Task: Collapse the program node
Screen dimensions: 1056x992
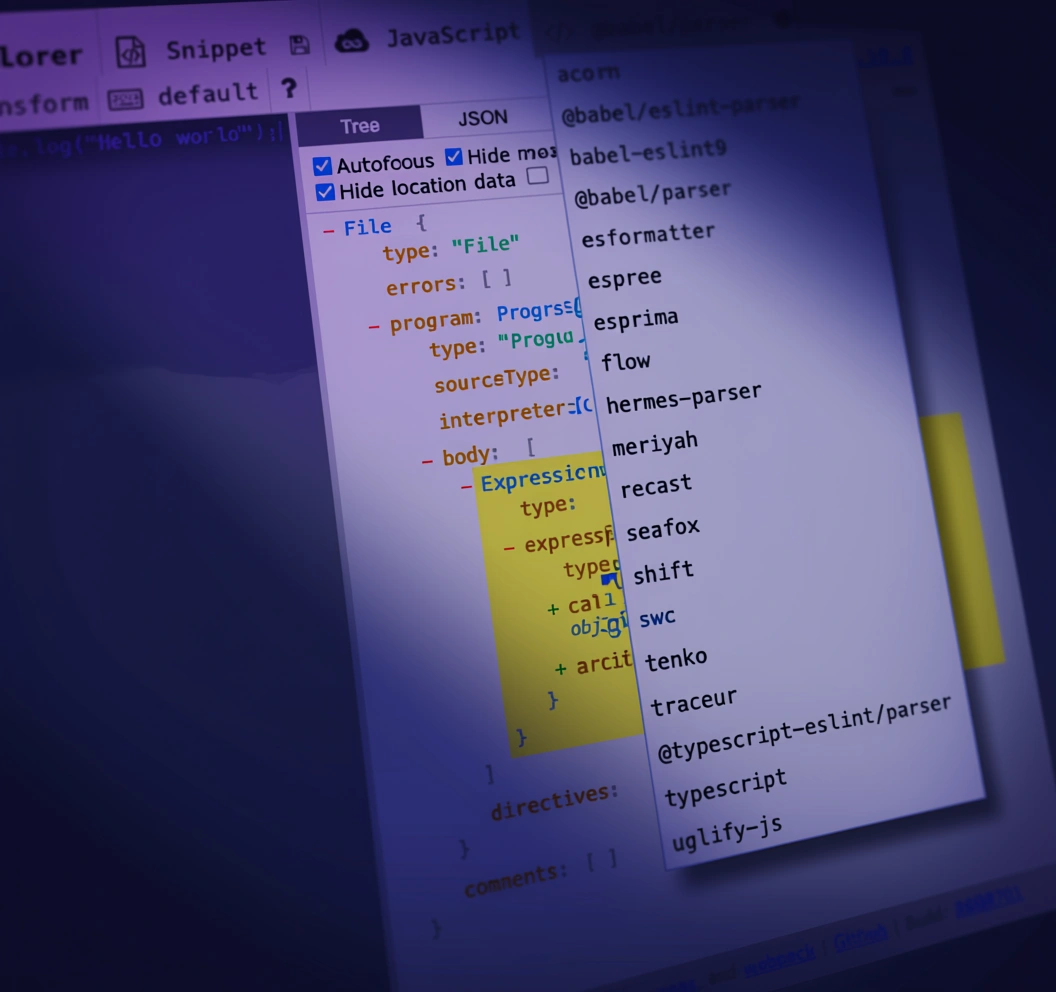Action: [x=374, y=326]
